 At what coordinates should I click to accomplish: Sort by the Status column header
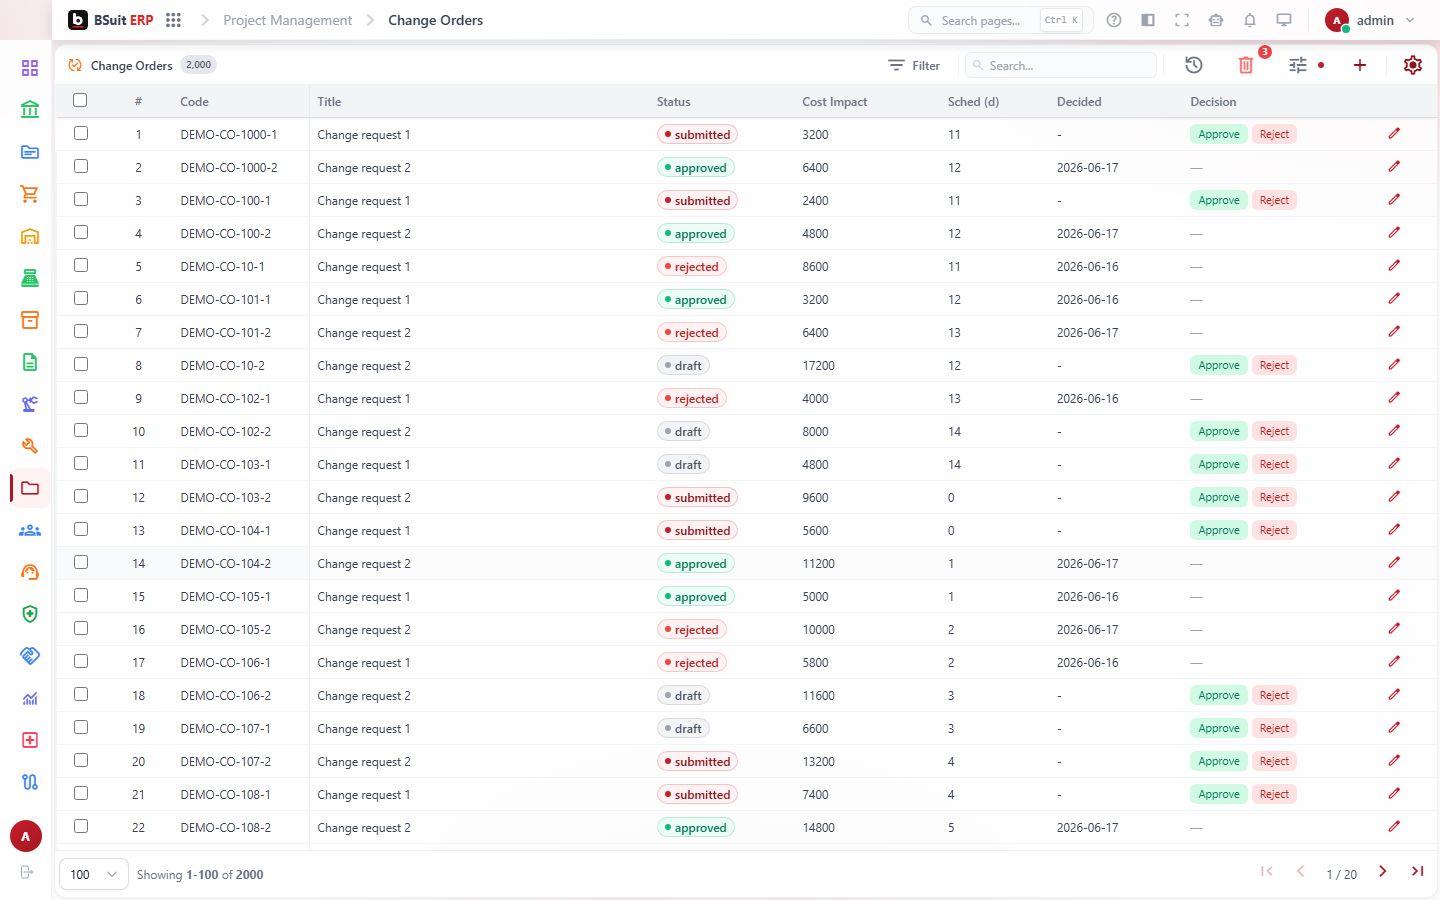coord(673,101)
